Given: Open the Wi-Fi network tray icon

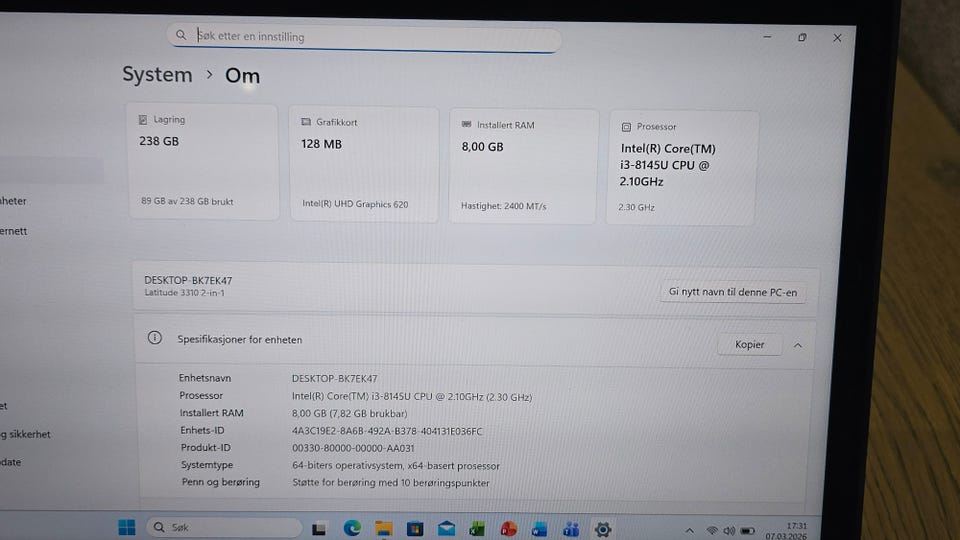Looking at the screenshot, I should coord(711,531).
